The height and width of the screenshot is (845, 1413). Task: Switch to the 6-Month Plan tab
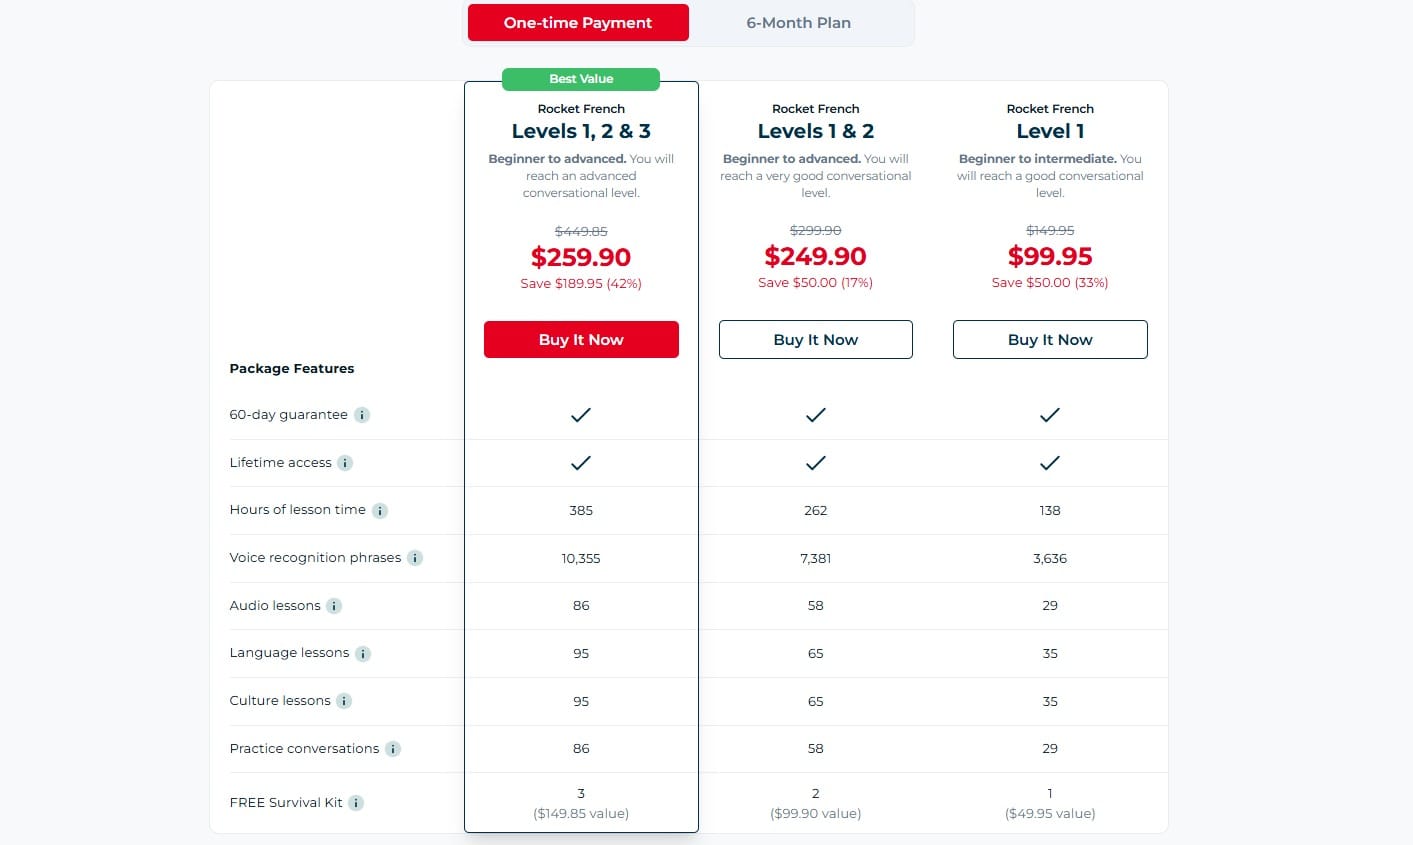point(798,23)
